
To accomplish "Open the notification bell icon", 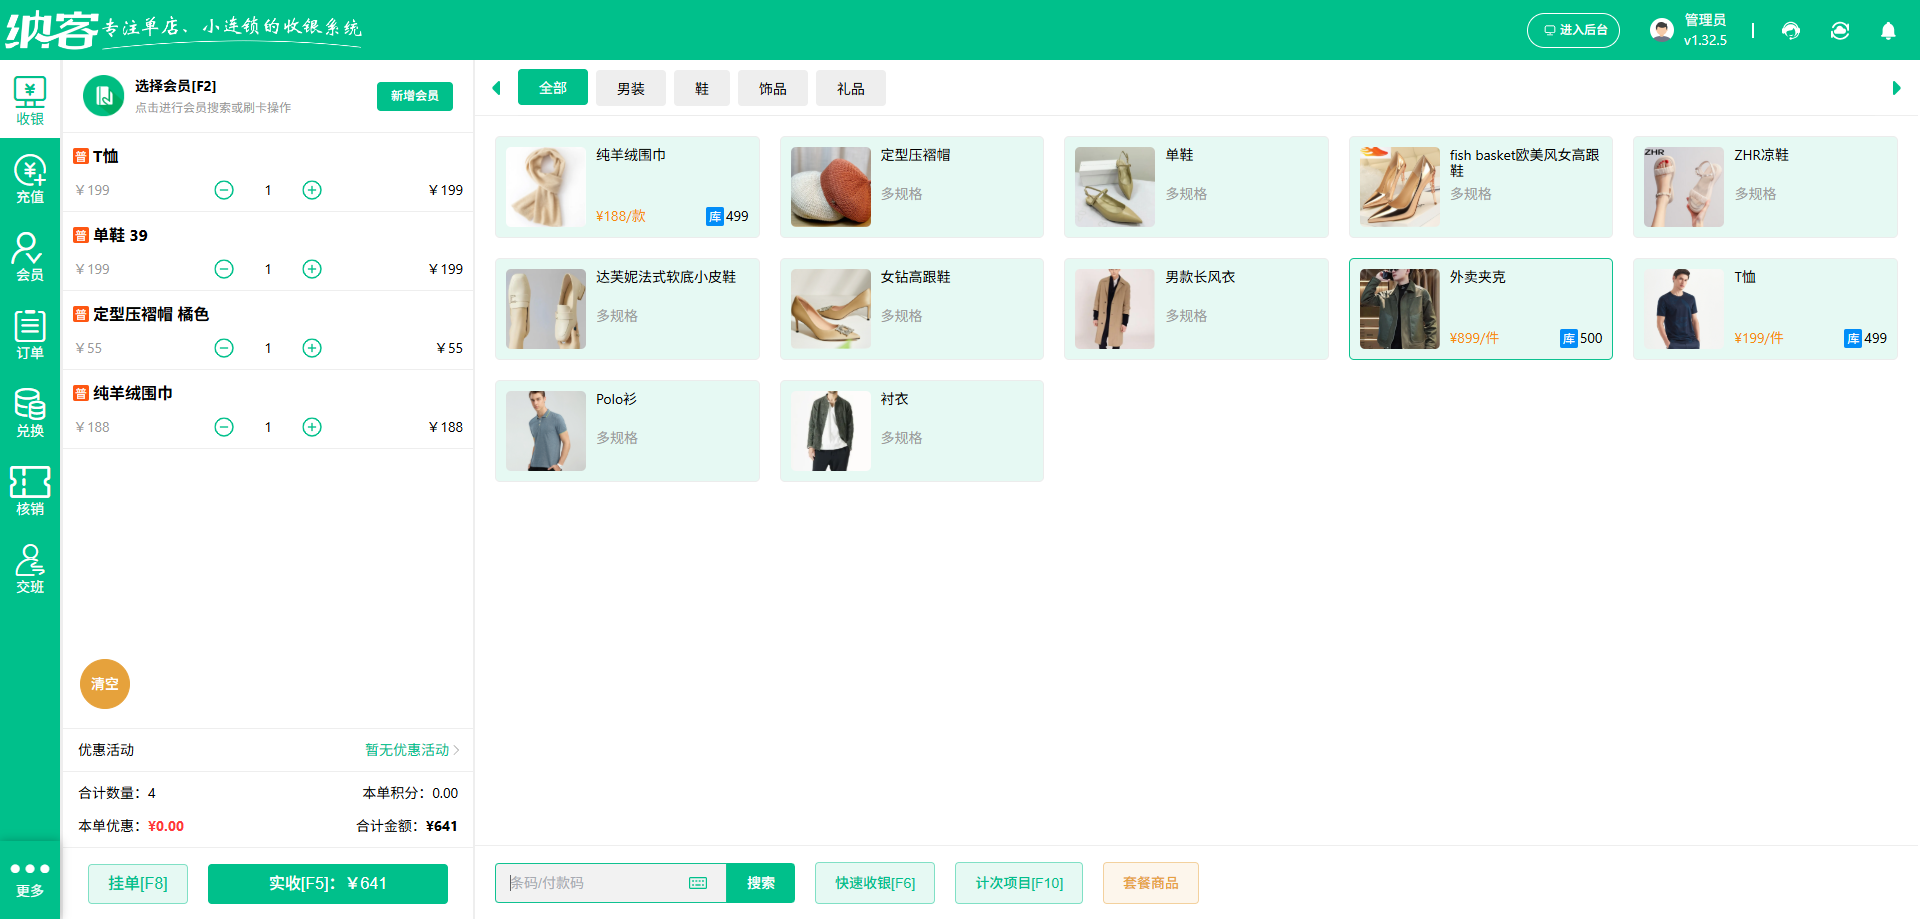I will (1888, 31).
